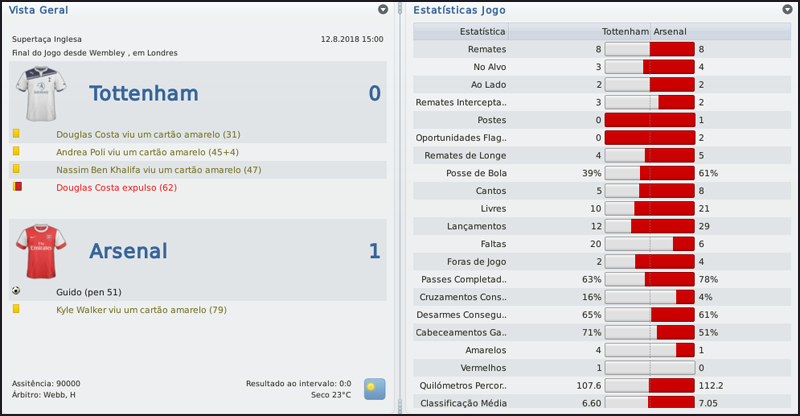Click the red card icon for Douglas Costa
Viewport: 800px width, 416px height.
16,186
